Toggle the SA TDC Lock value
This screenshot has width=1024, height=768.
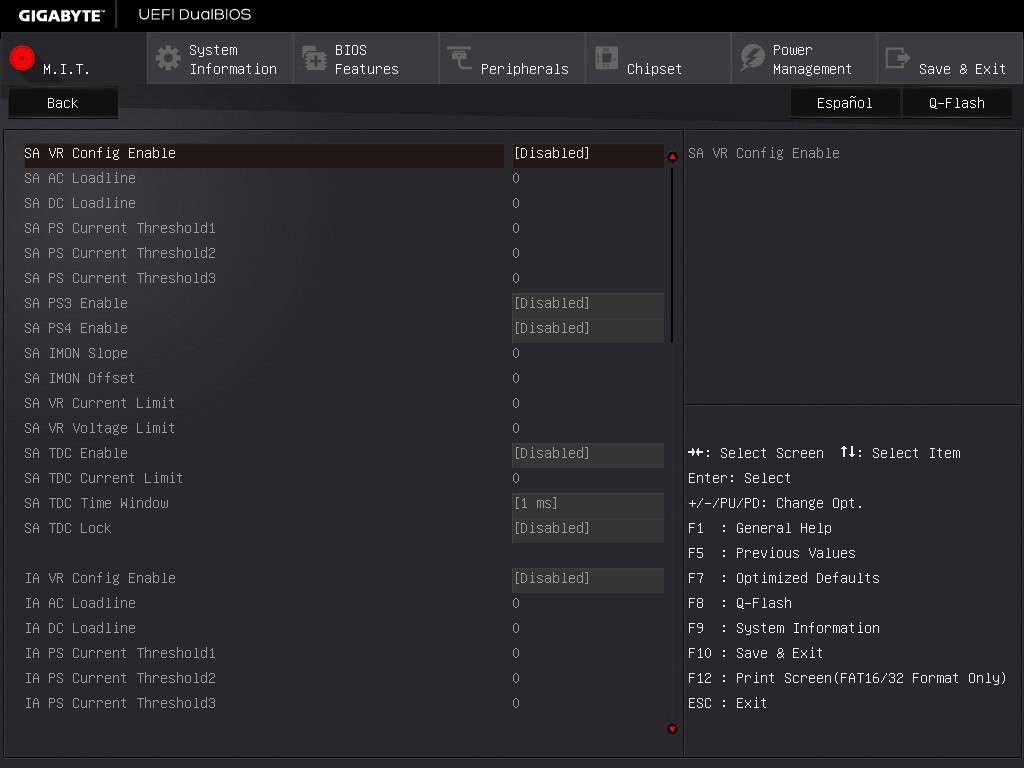coord(587,529)
